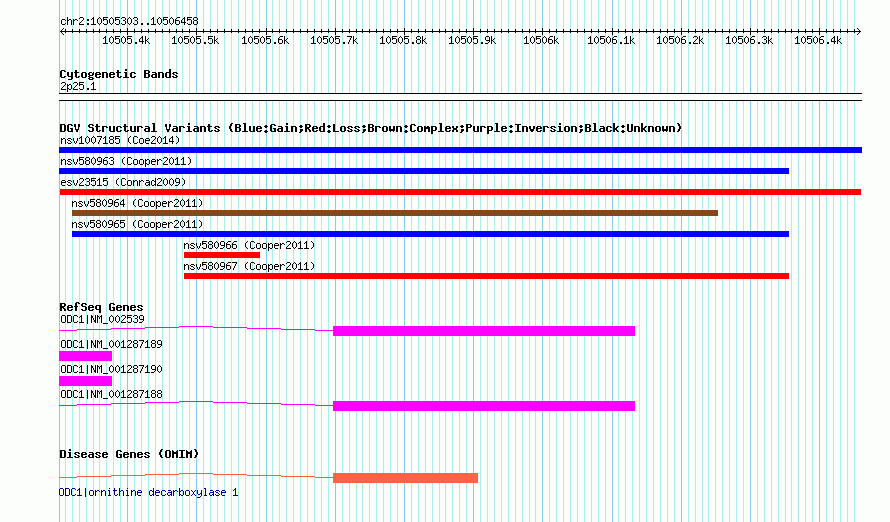Screen dimensions: 890x522
Task: Click the chr2:10505303..10506458 coordinates label
Action: 129,21
